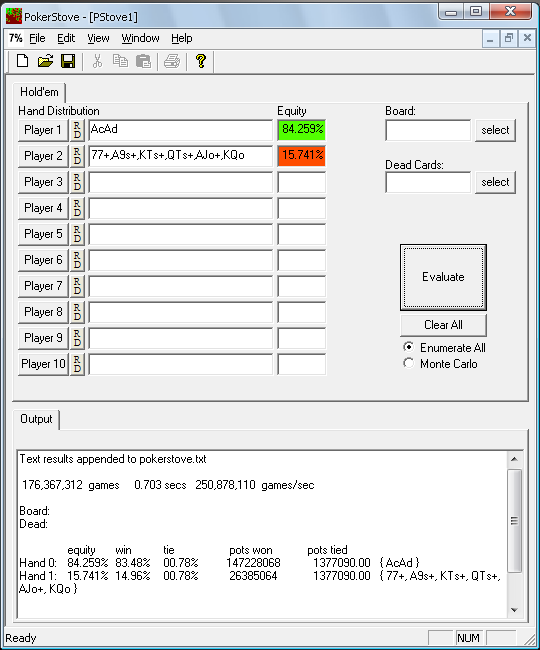Click the RD button for Player 1

click(x=77, y=130)
